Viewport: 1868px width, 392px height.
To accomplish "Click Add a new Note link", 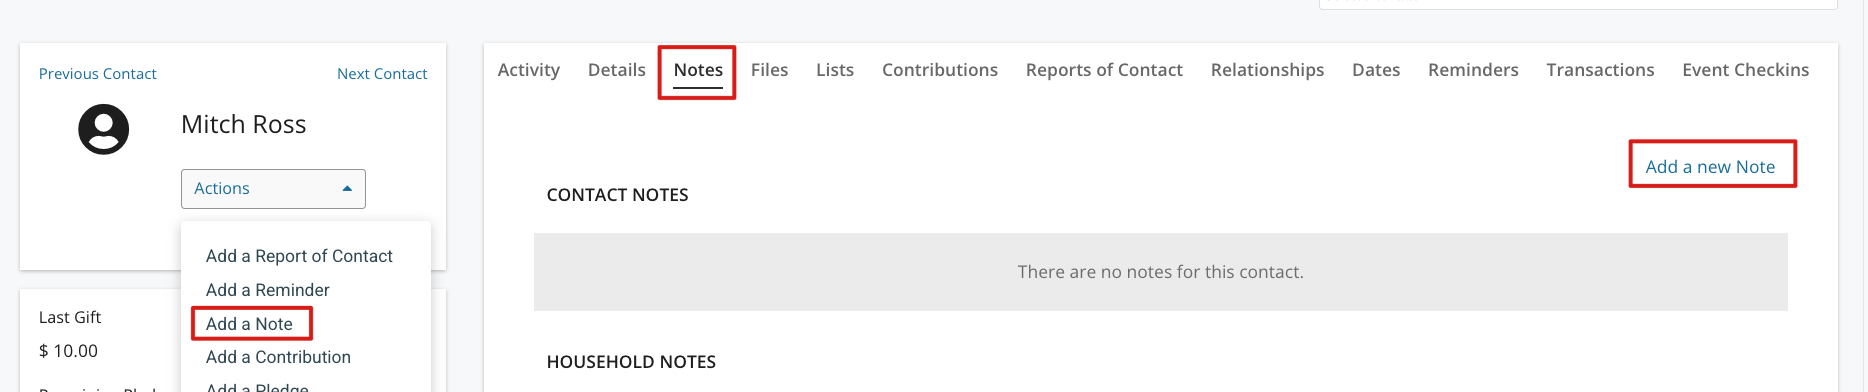I will [x=1710, y=167].
